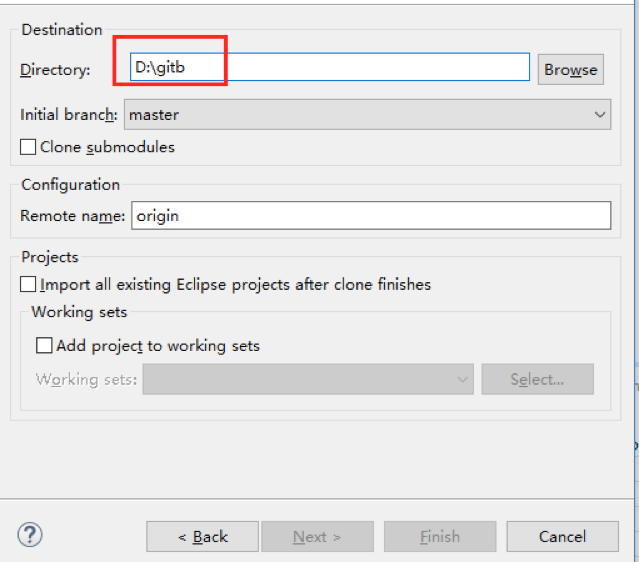Click the Next button
This screenshot has height=562, width=639.
tap(316, 537)
